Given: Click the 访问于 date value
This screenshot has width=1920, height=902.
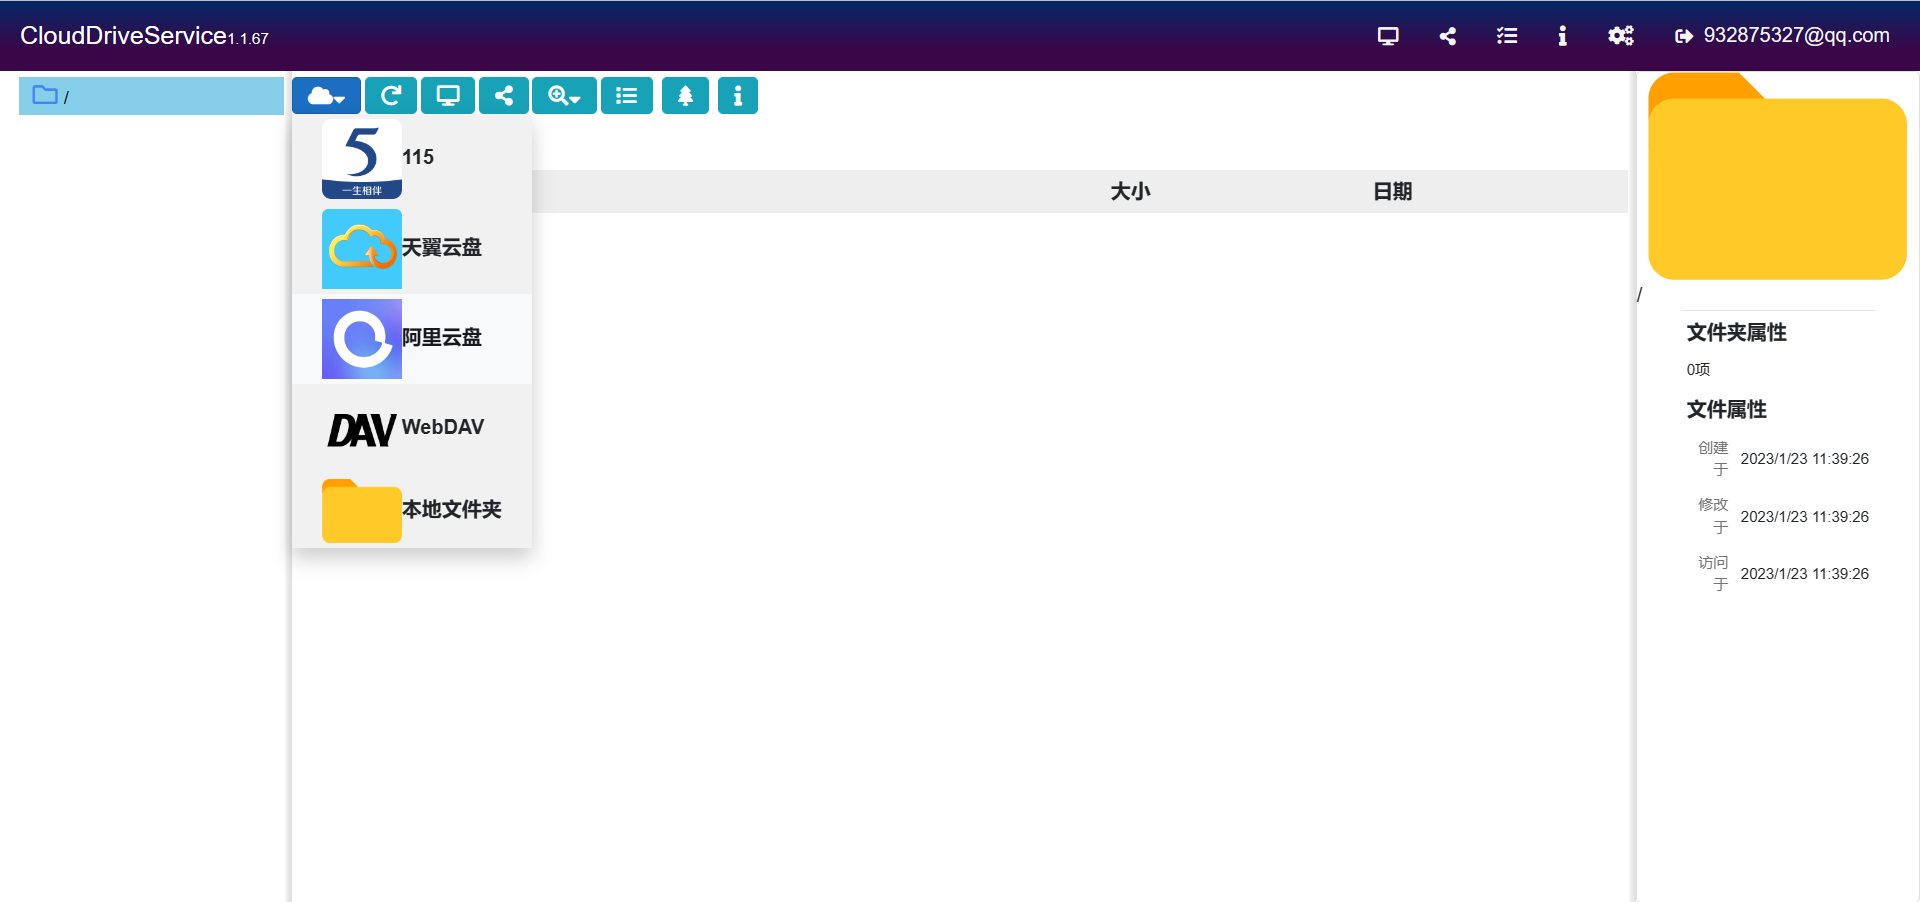Looking at the screenshot, I should pyautogui.click(x=1804, y=574).
